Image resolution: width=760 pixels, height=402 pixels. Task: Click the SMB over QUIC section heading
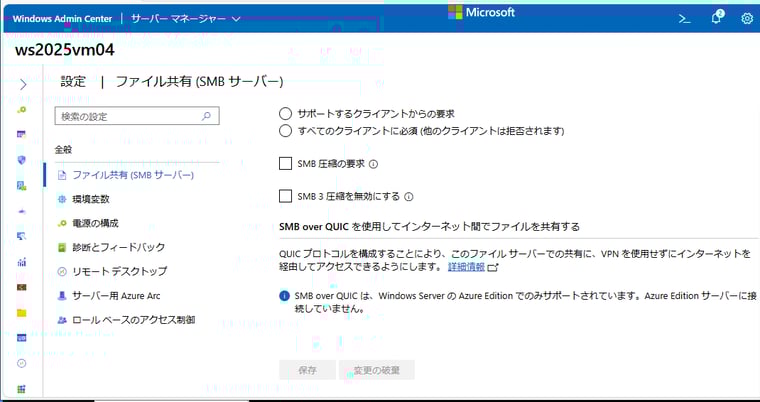[x=429, y=226]
